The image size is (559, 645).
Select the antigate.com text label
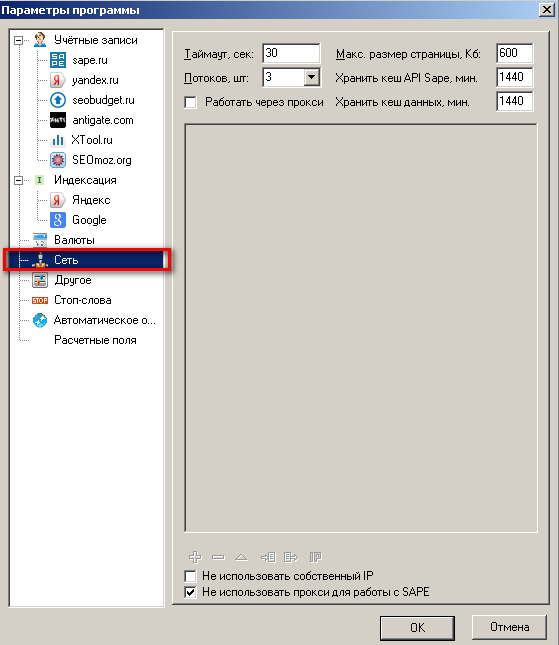pos(103,120)
